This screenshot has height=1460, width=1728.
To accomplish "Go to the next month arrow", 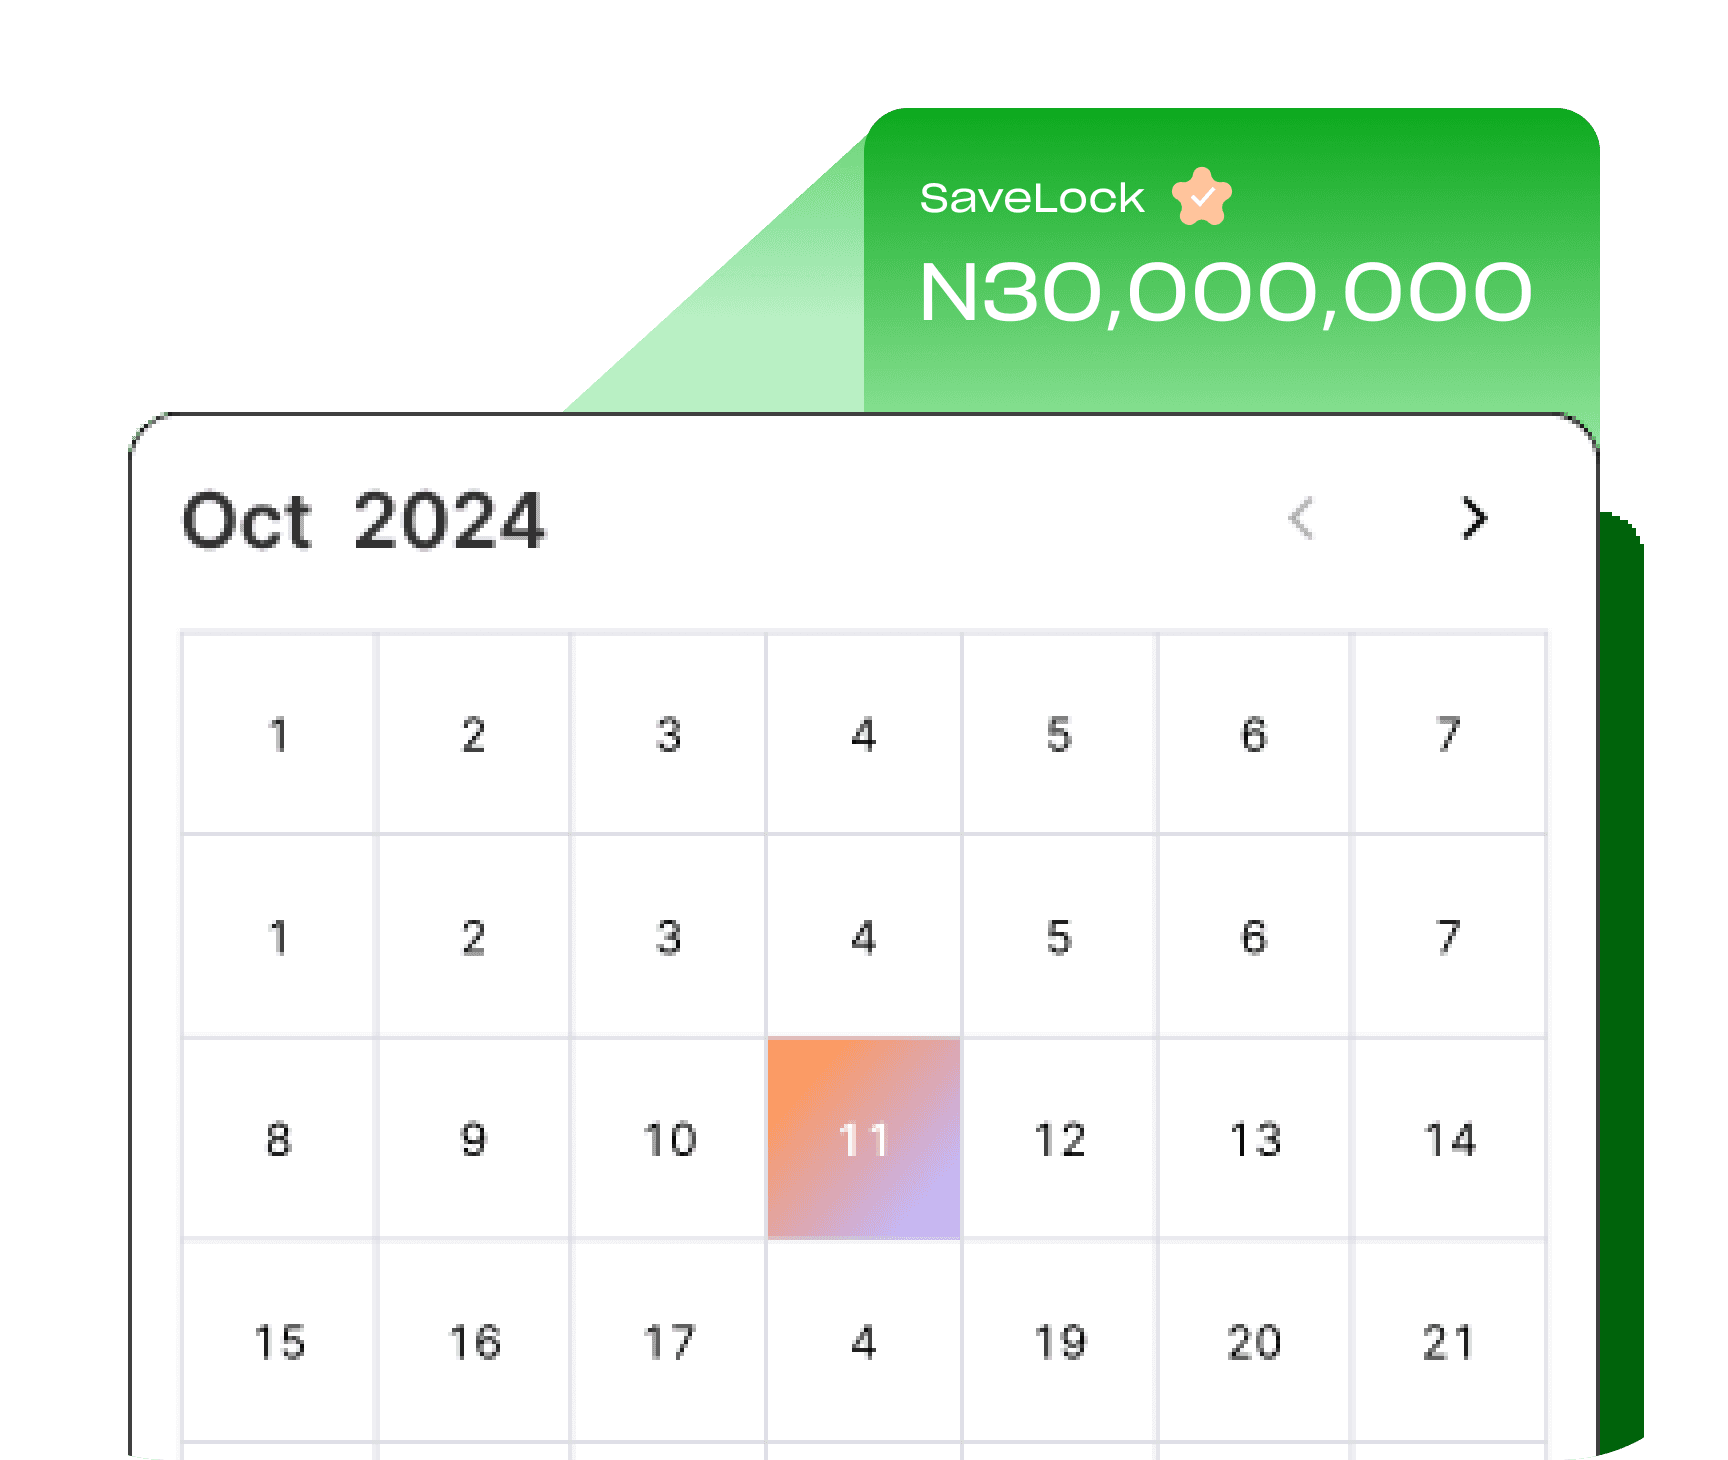I will click(x=1474, y=518).
